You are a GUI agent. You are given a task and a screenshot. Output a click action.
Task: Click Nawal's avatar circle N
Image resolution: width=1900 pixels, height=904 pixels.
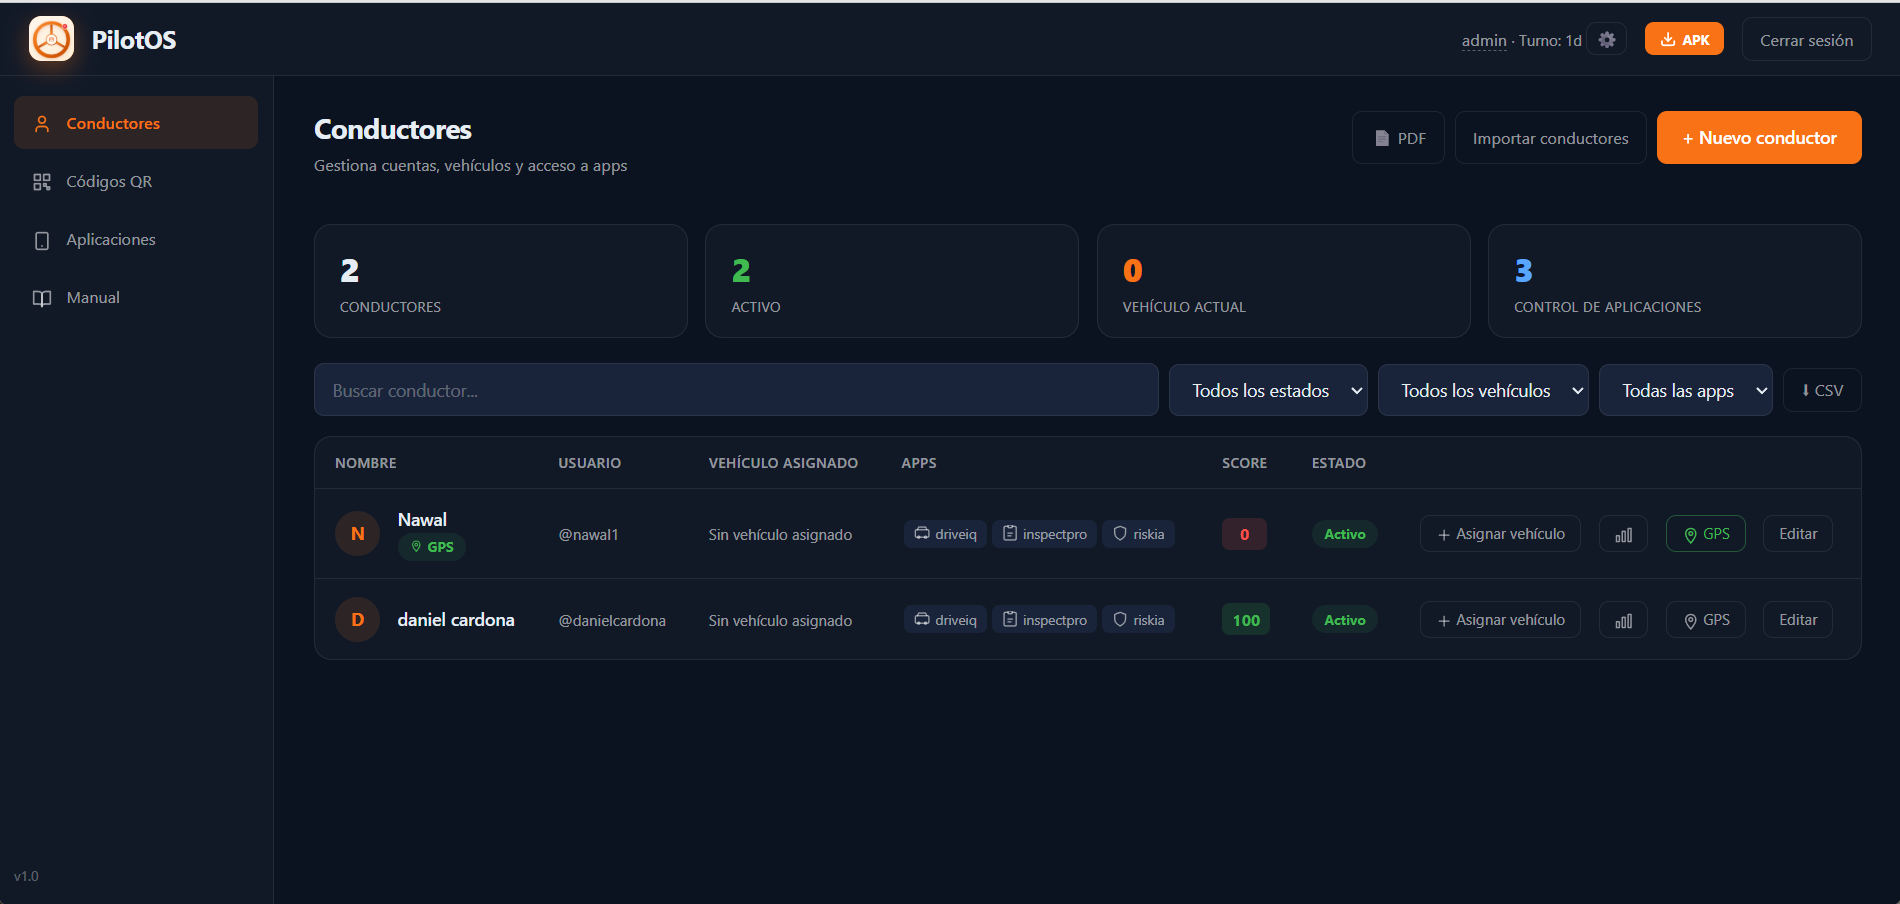pyautogui.click(x=357, y=533)
